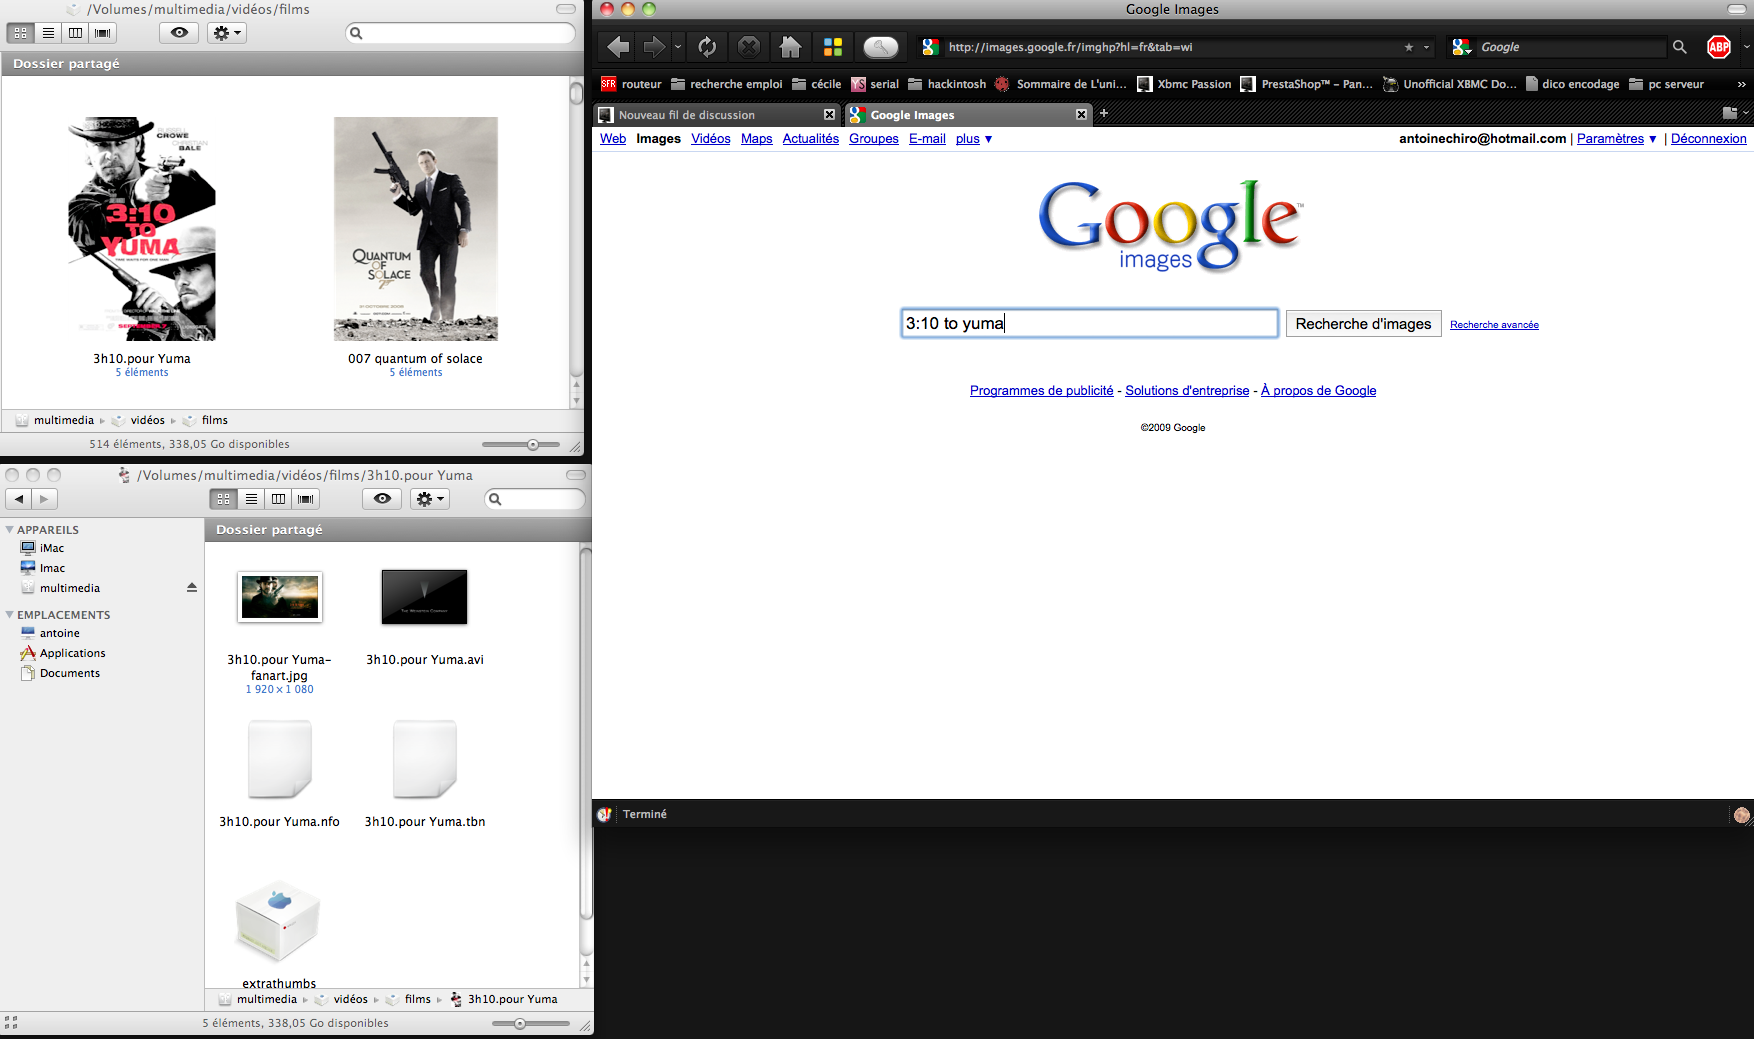Open À propos de Google link
This screenshot has width=1754, height=1039.
click(x=1318, y=391)
